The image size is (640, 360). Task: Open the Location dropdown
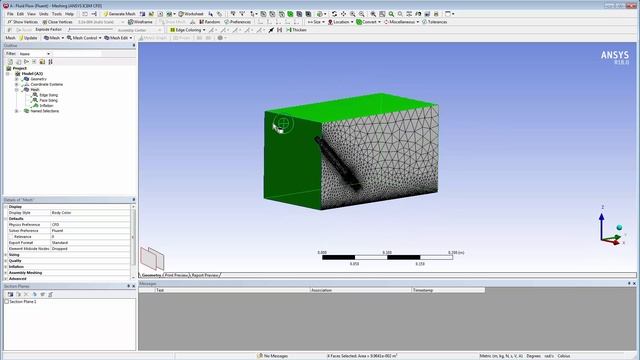(341, 22)
